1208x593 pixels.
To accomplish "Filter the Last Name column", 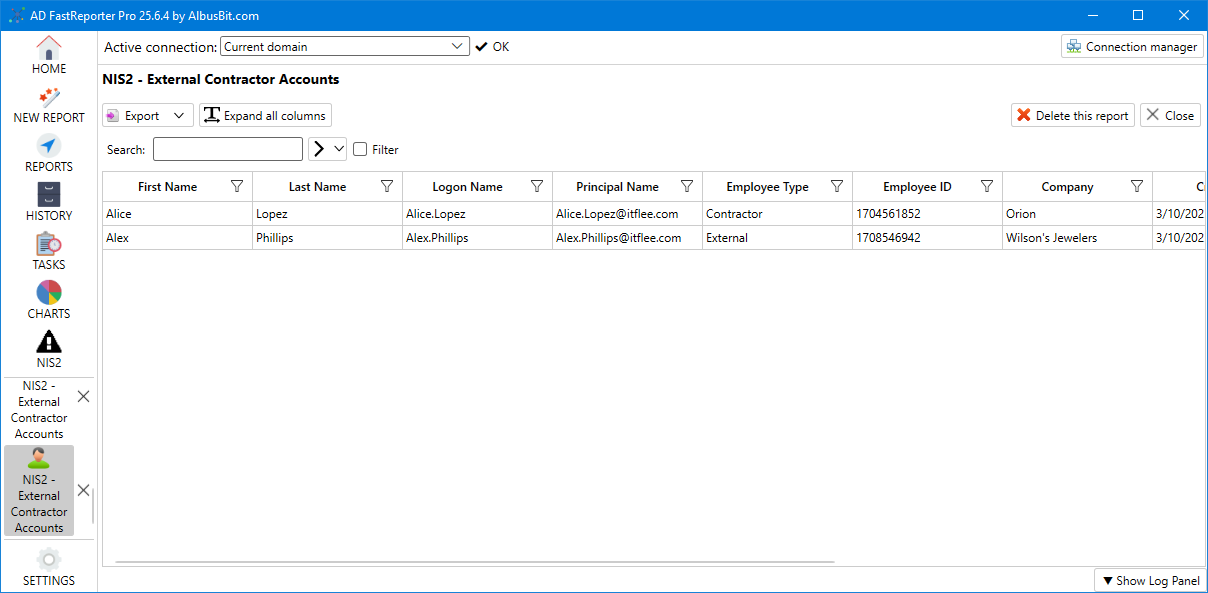I will [x=387, y=186].
